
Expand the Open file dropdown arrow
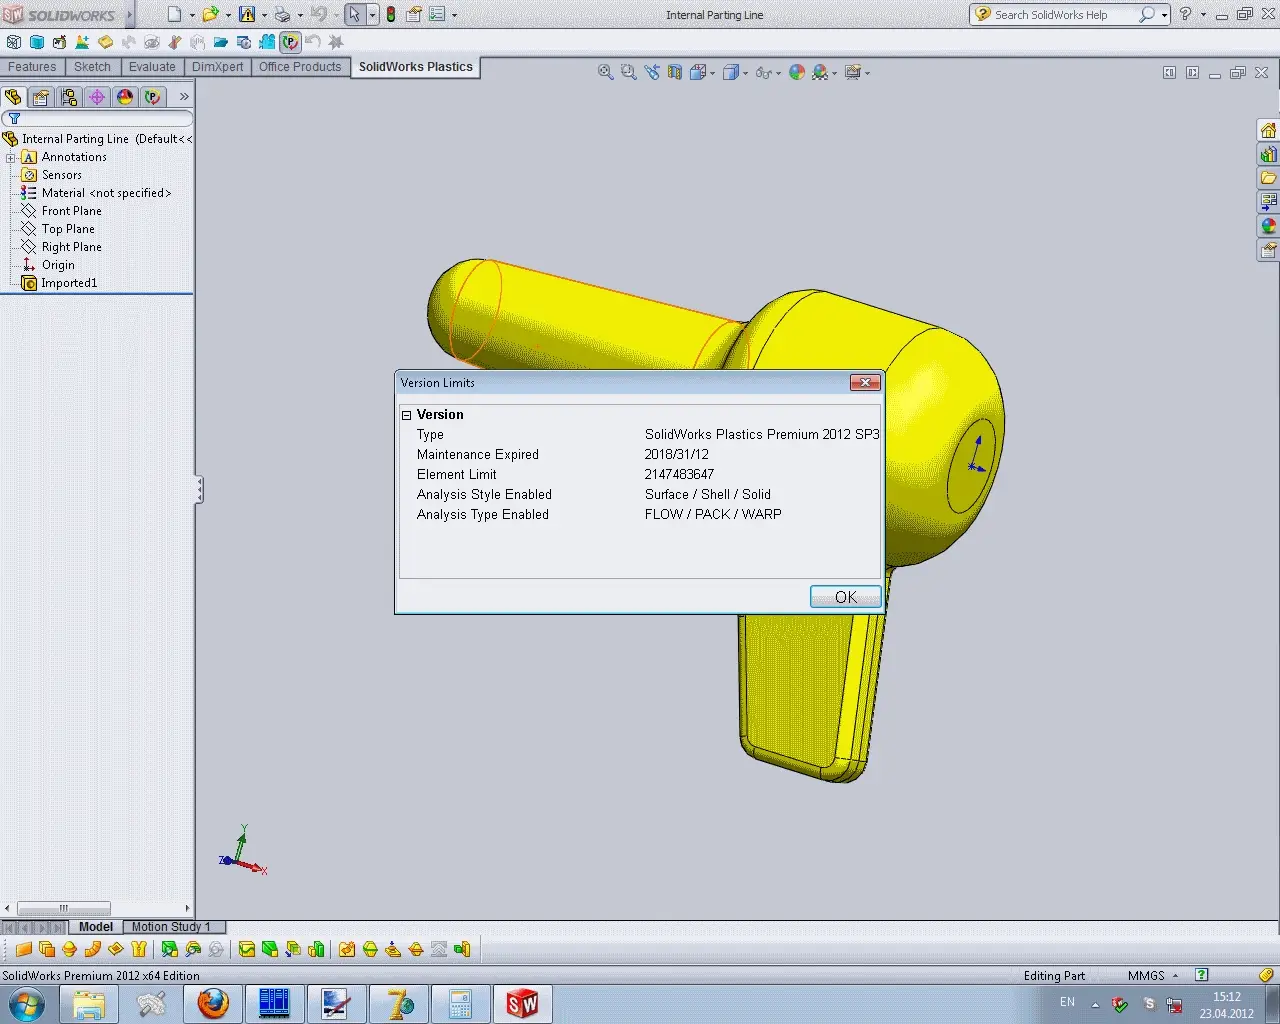228,15
